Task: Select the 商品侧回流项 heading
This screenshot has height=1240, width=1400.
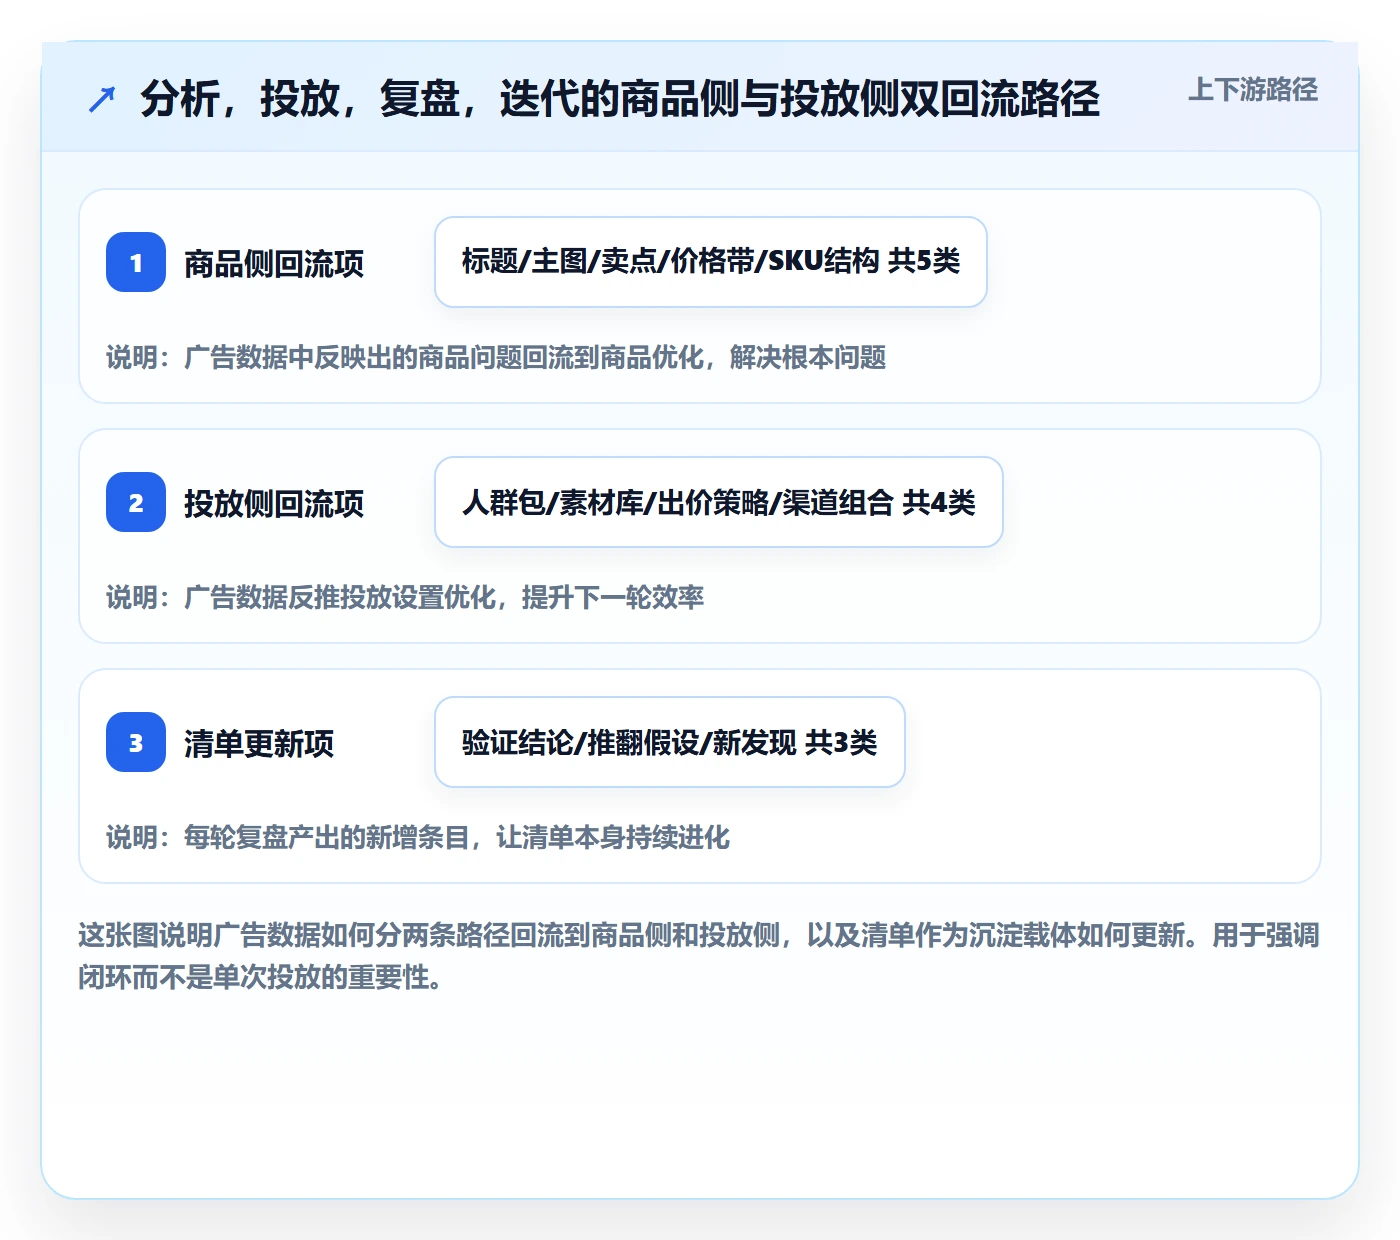Action: [274, 263]
